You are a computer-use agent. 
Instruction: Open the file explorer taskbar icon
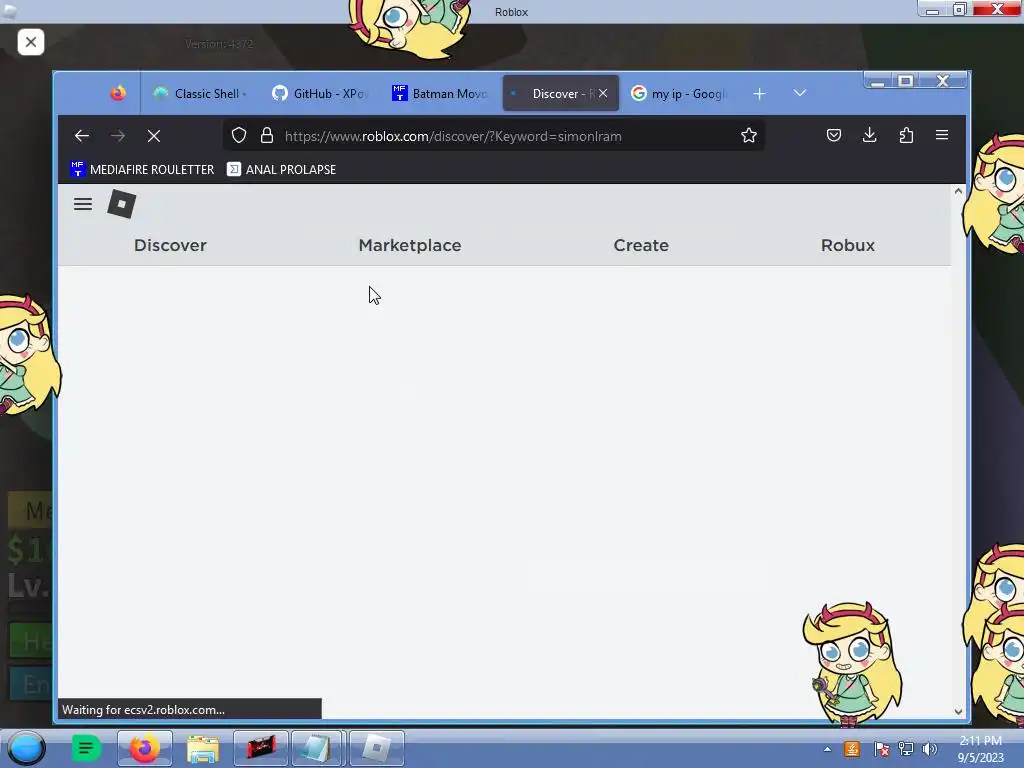click(x=202, y=748)
